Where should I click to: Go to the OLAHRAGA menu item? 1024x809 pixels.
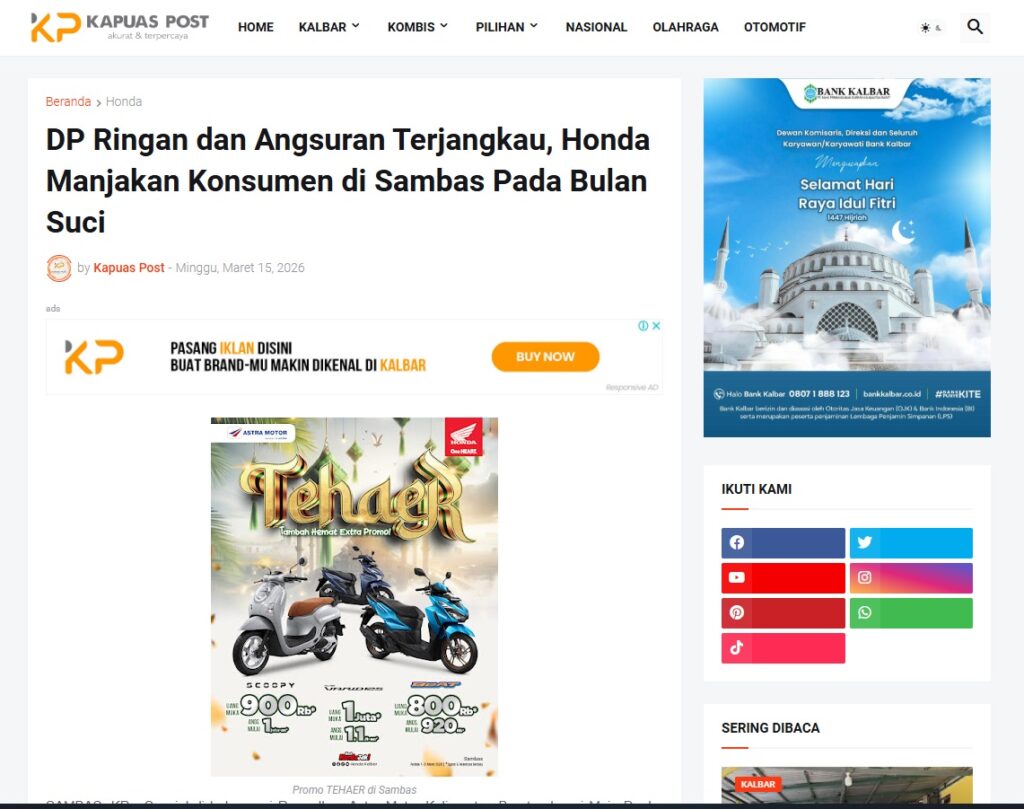coord(685,27)
